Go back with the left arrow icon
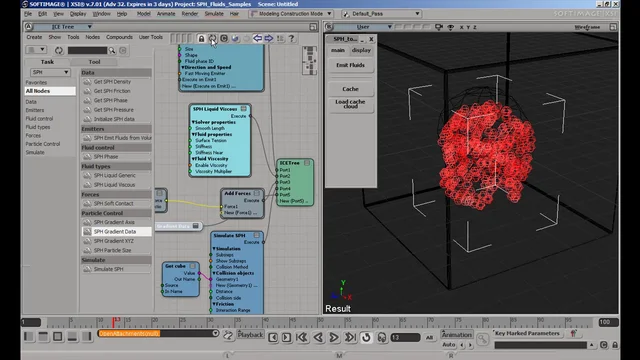The width and height of the screenshot is (640, 360). click(258, 38)
